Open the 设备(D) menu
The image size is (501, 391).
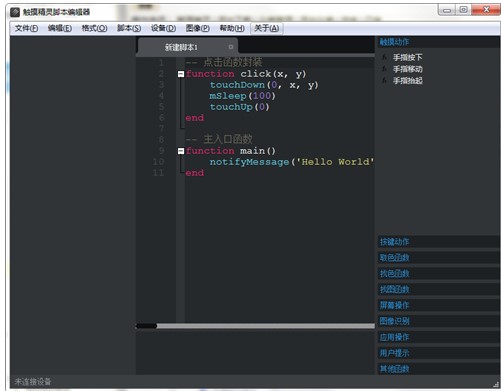(x=163, y=28)
